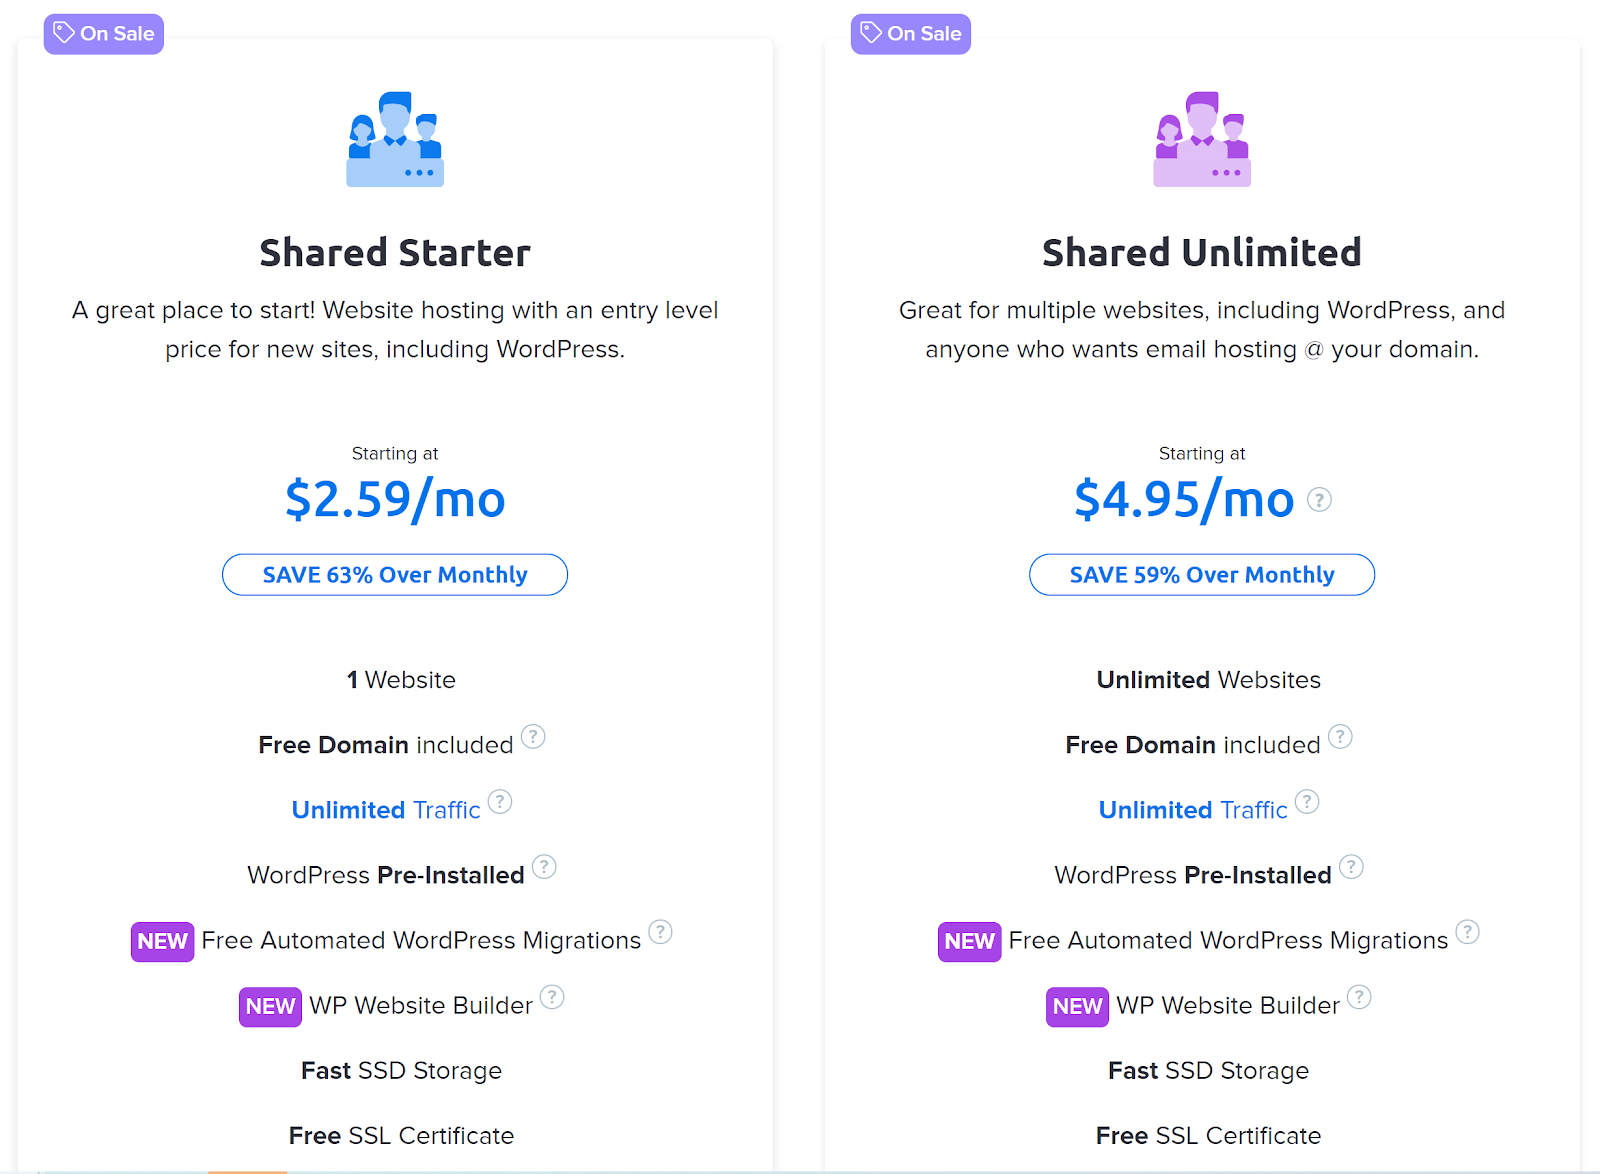This screenshot has width=1600, height=1174.
Task: Click WP Website Builder help icon in Shared Starter
Action: click(552, 997)
